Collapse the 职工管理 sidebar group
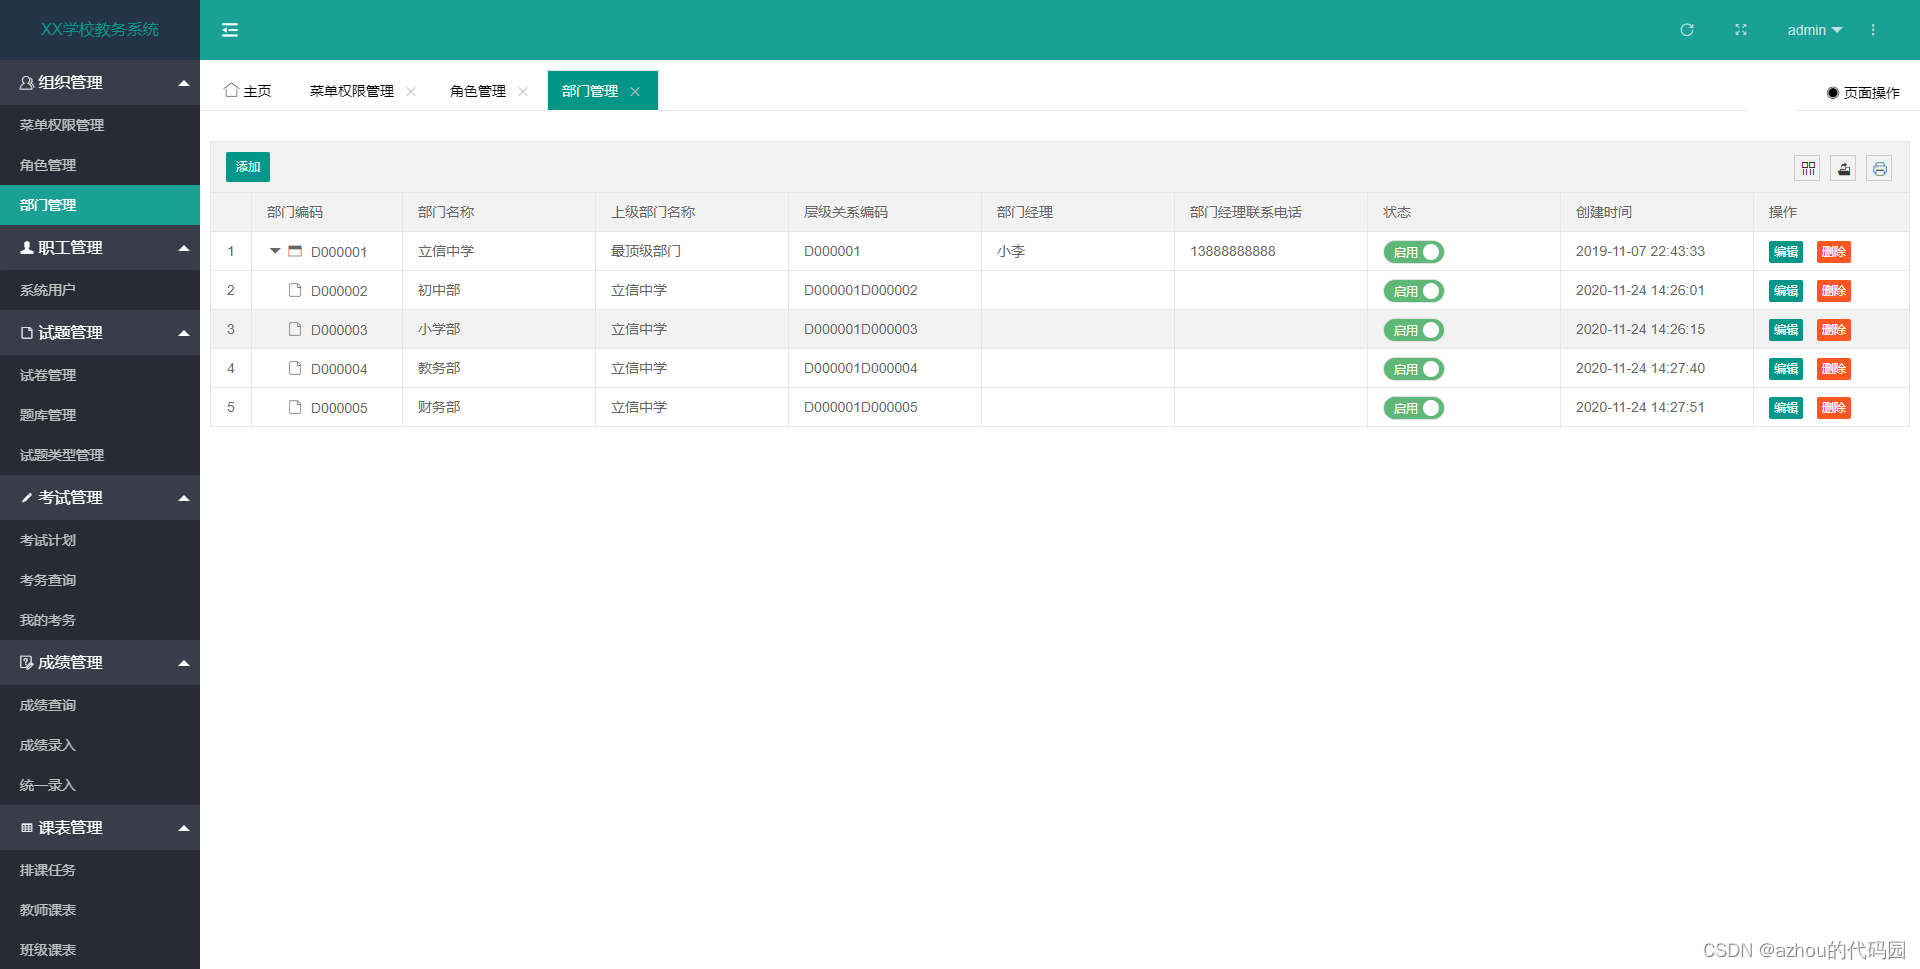The height and width of the screenshot is (969, 1920). pos(100,247)
